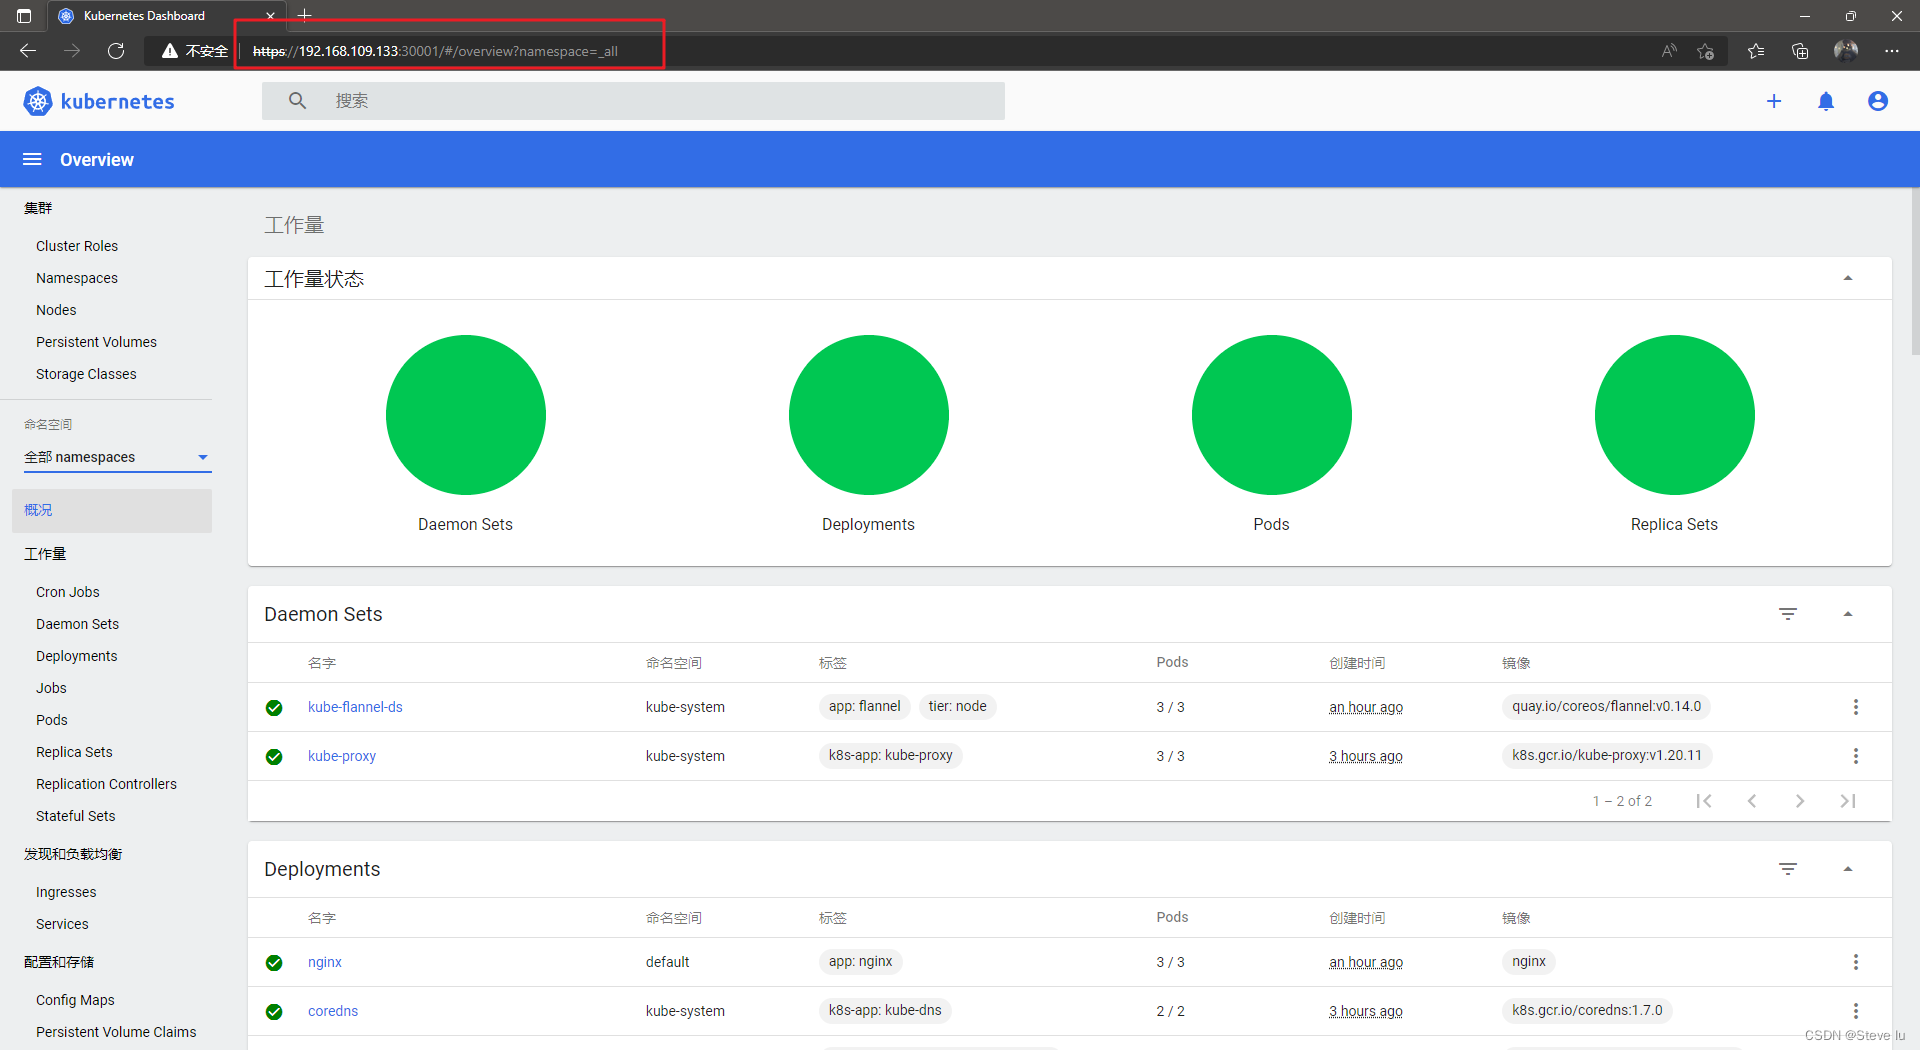Open a new browser tab
The width and height of the screenshot is (1920, 1050).
(x=305, y=15)
